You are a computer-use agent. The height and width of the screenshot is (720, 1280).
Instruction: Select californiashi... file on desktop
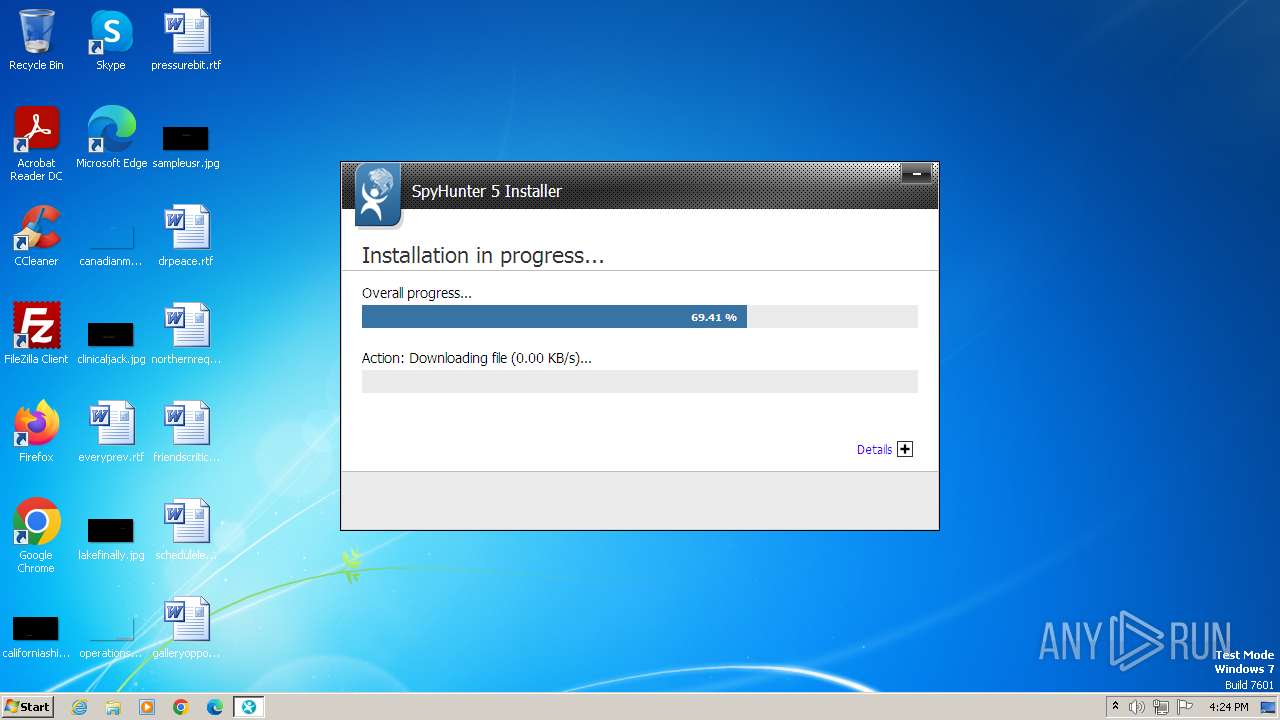pos(36,637)
